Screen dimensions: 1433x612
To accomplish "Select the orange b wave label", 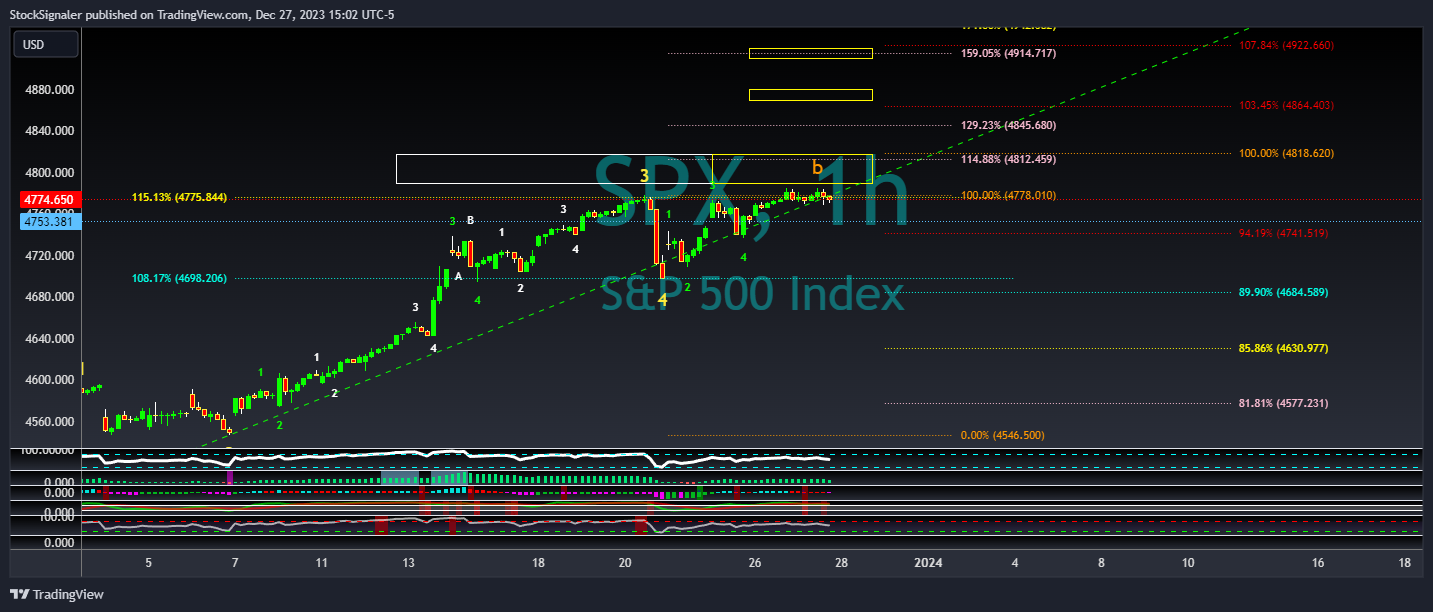I will tap(817, 168).
